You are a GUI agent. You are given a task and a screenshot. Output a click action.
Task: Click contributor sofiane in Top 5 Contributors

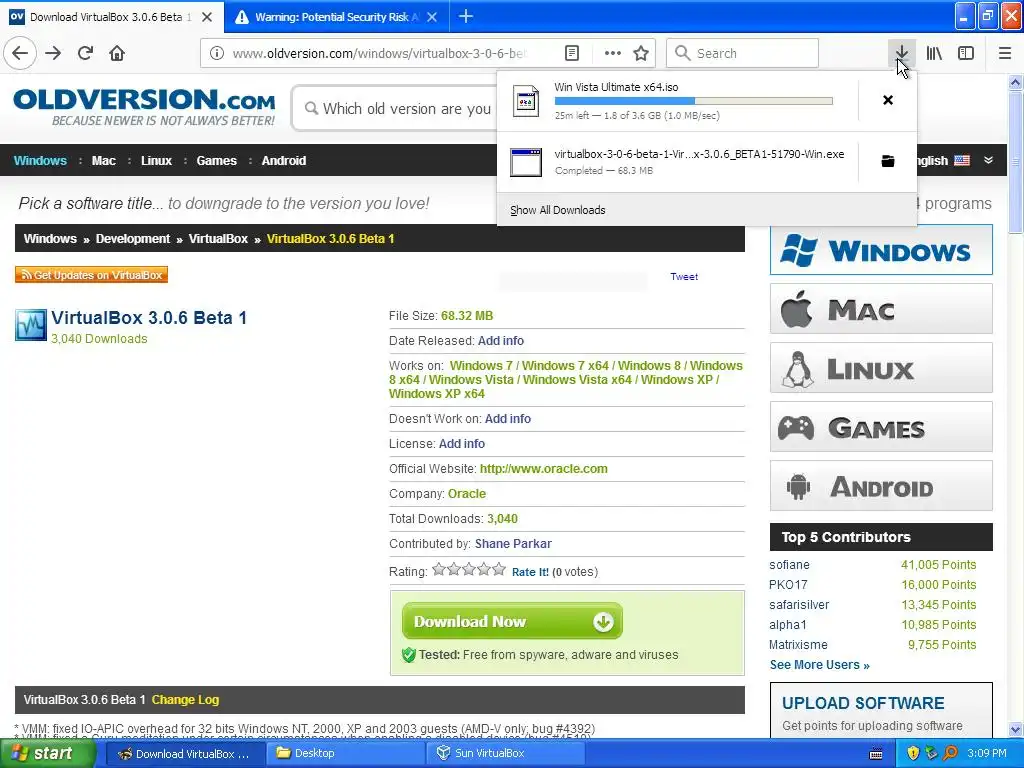point(789,564)
